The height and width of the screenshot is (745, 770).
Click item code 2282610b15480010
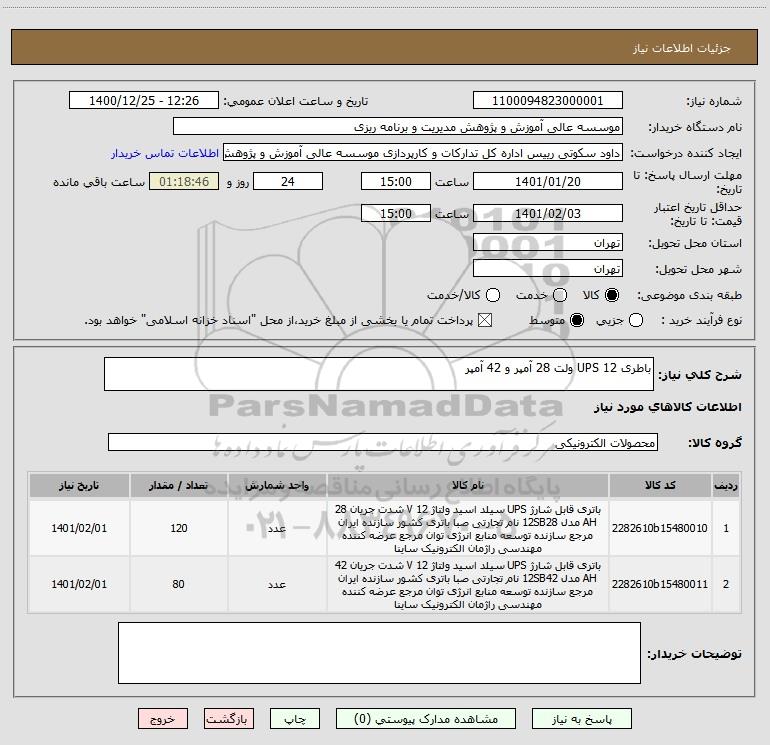click(660, 528)
